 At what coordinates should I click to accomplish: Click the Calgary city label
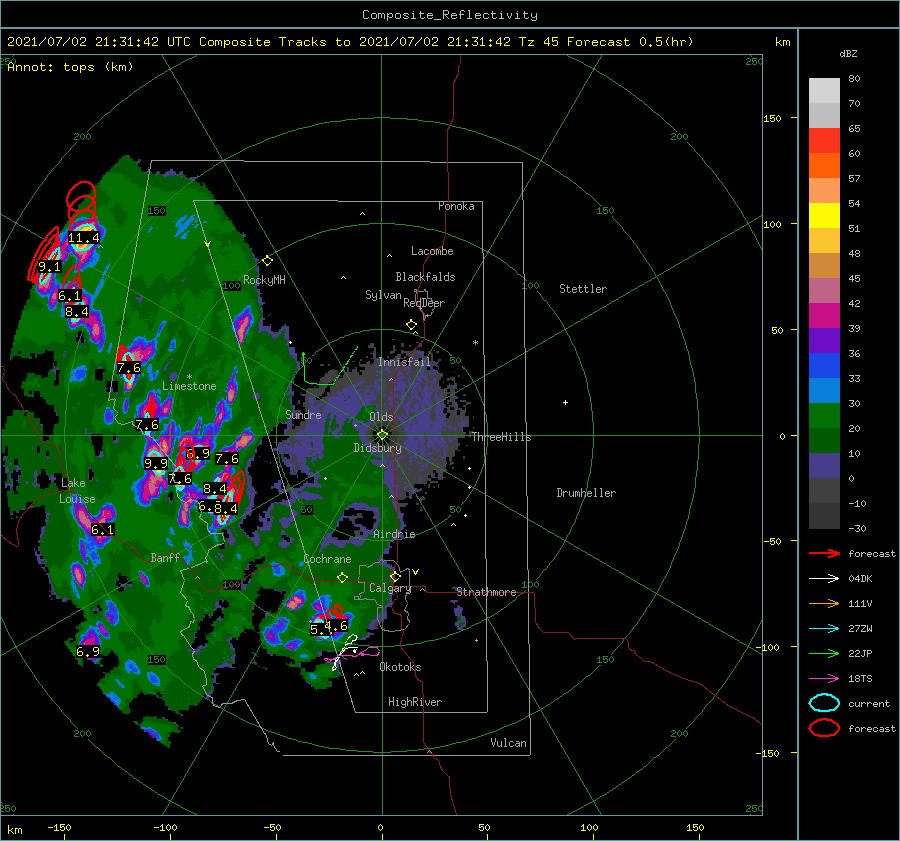(390, 588)
